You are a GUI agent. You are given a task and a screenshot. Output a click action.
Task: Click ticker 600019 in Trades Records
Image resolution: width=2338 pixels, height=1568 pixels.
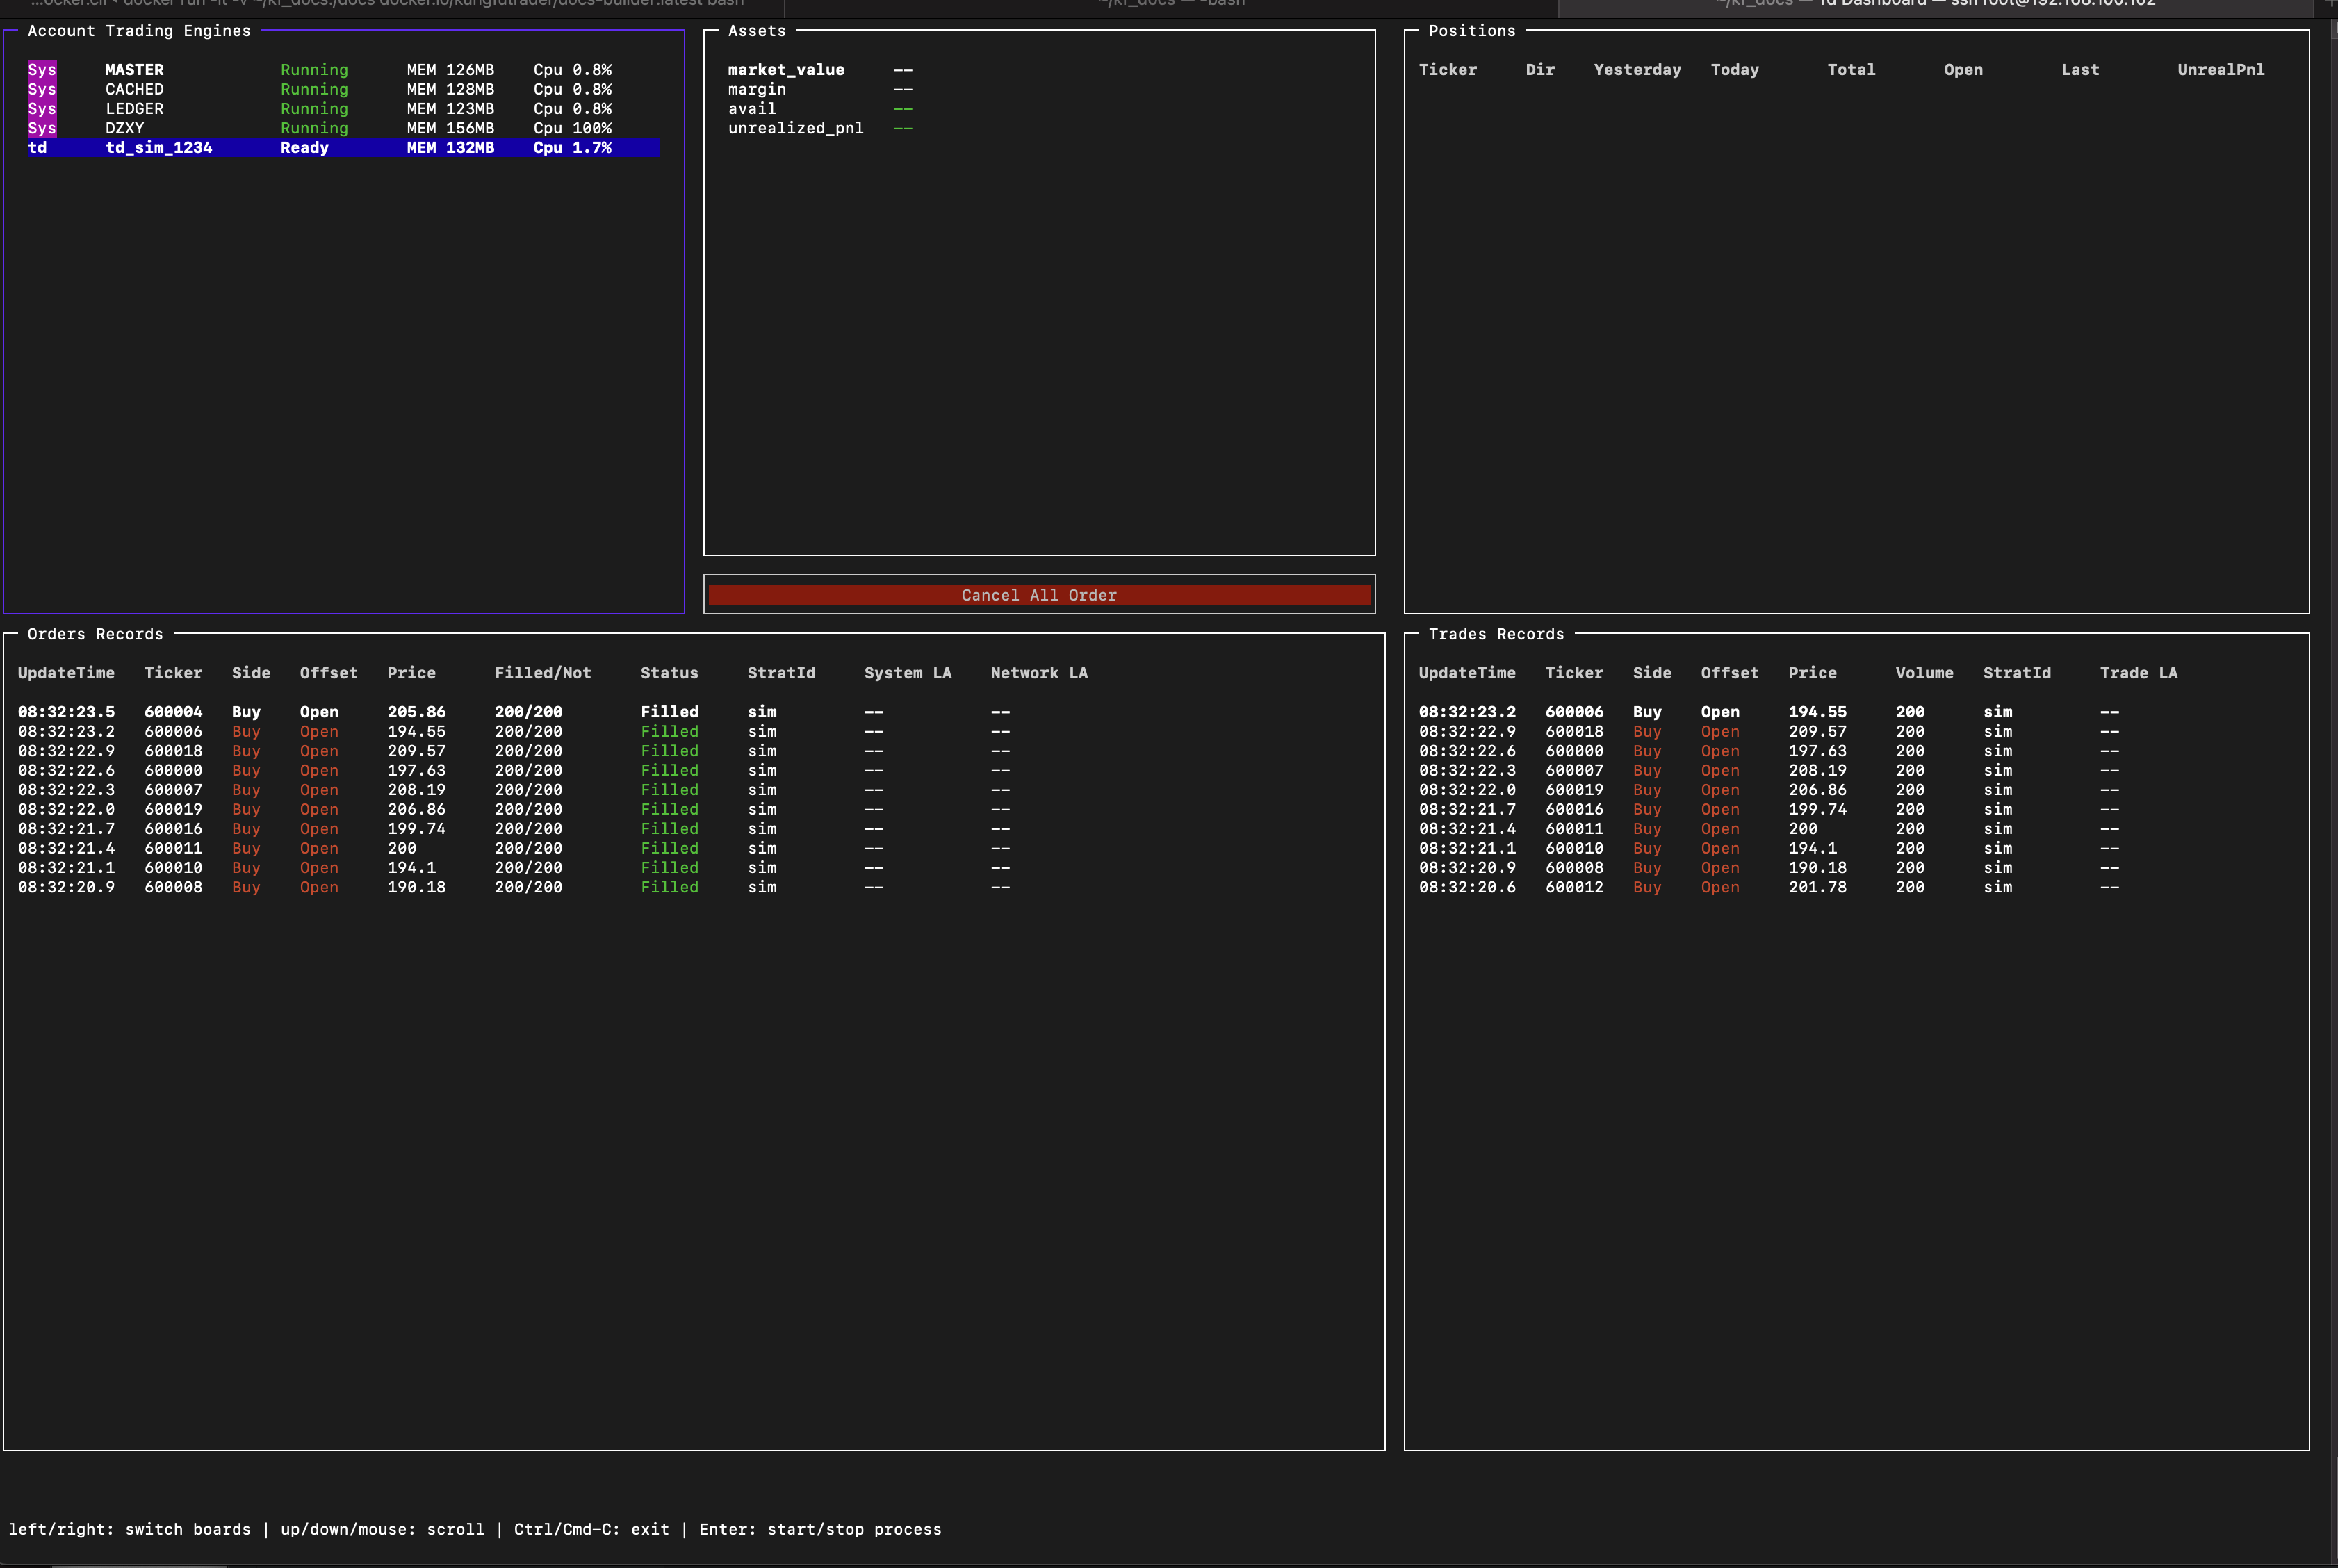point(1574,790)
